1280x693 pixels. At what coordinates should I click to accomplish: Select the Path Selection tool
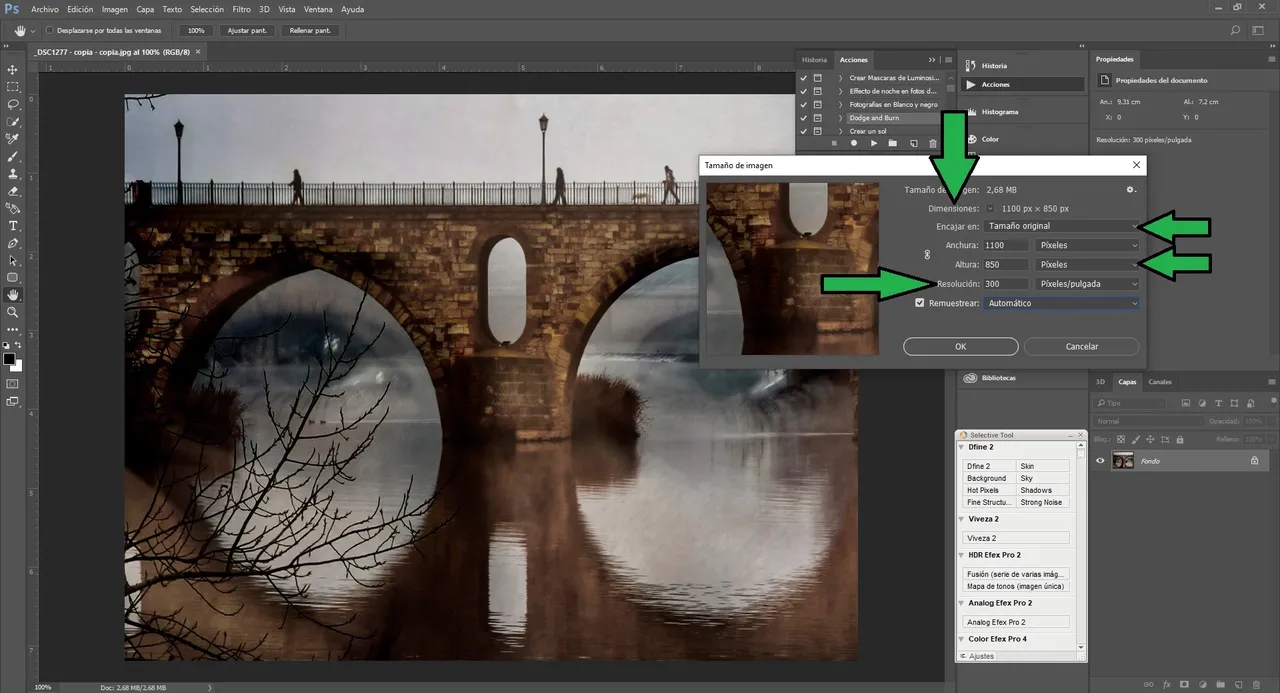point(13,260)
